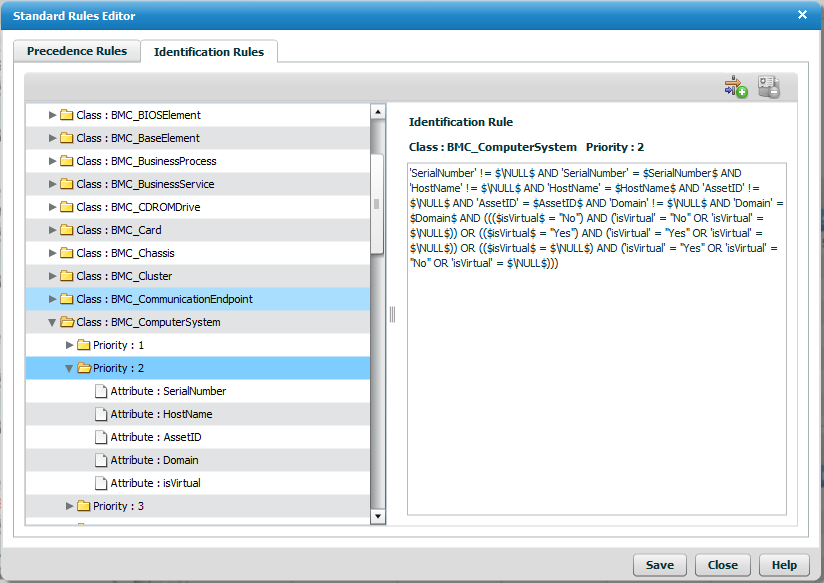Select Priority : 1 label
The height and width of the screenshot is (583, 824).
118,345
